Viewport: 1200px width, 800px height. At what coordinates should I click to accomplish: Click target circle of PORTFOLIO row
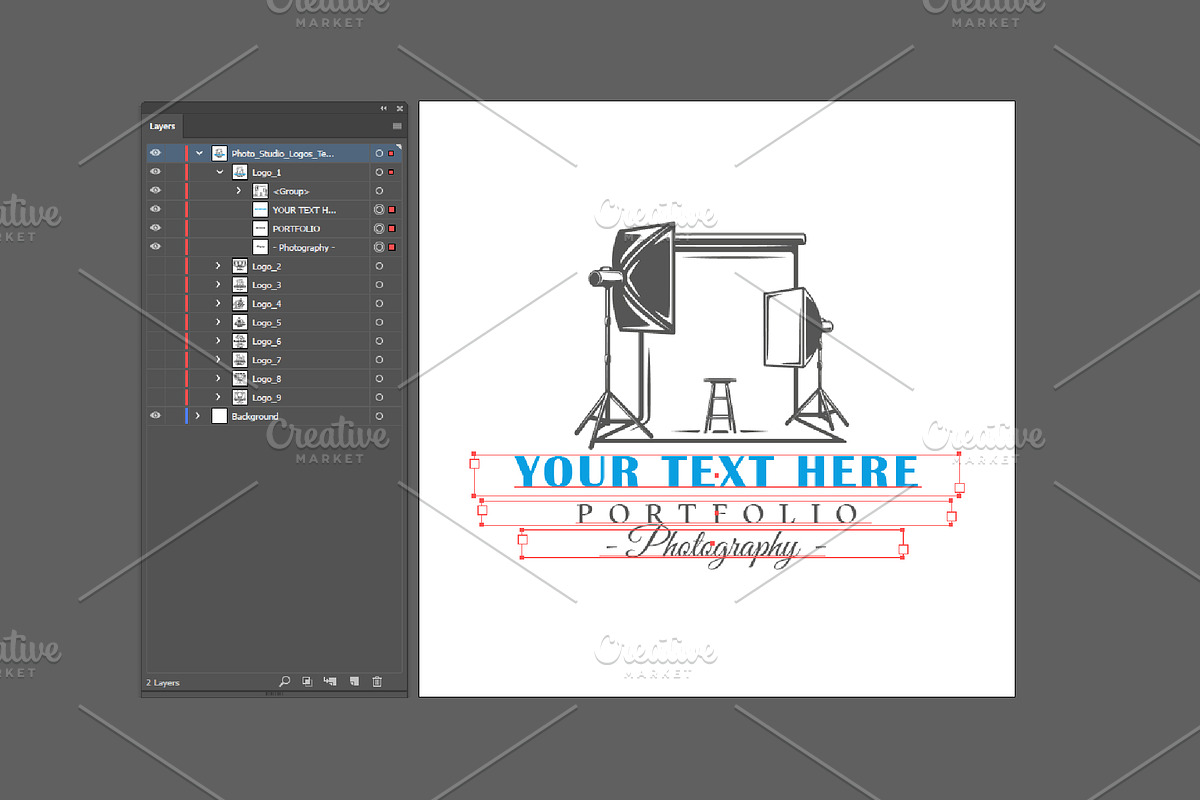point(379,229)
